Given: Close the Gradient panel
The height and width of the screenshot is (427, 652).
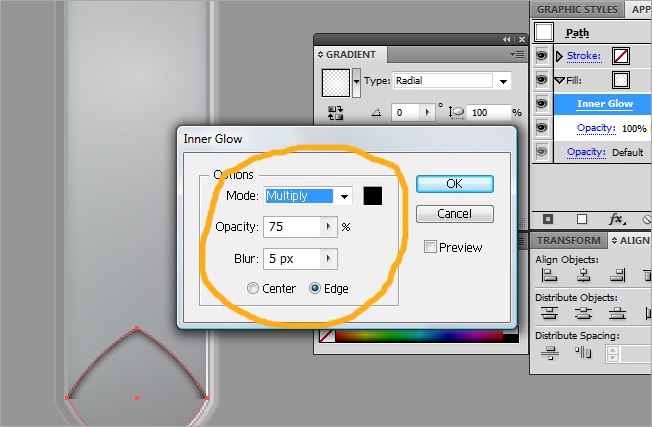Looking at the screenshot, I should click(522, 39).
